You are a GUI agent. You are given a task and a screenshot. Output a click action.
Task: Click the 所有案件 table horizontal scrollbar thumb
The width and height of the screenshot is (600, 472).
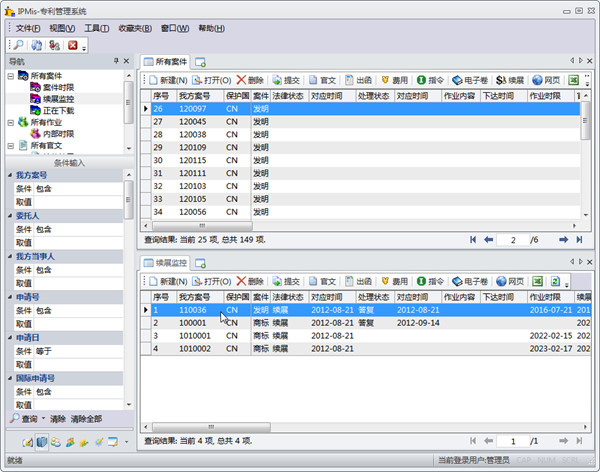[x=202, y=225]
